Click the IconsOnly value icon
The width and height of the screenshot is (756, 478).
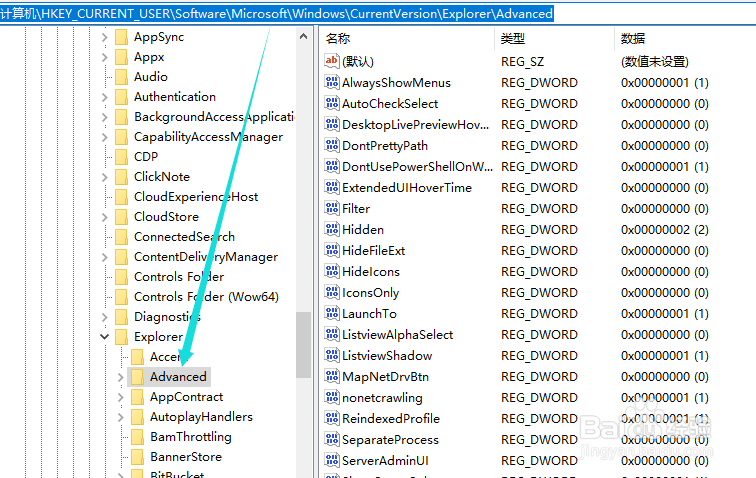click(x=332, y=292)
